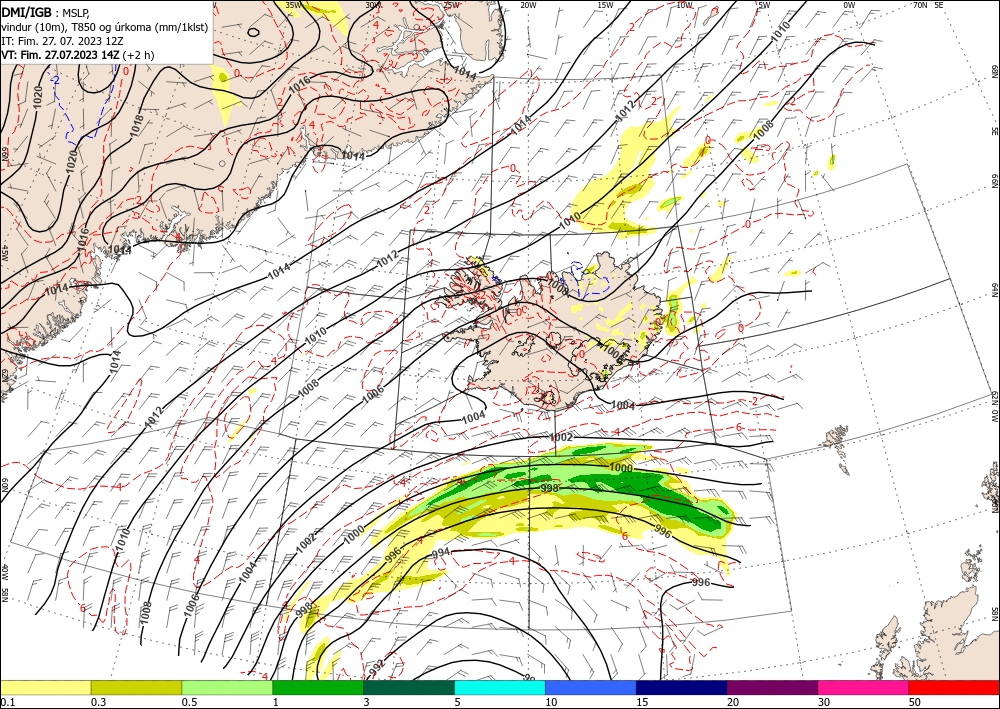Click the "45W" longitude label
The image size is (1000, 709).
[x=4, y=253]
